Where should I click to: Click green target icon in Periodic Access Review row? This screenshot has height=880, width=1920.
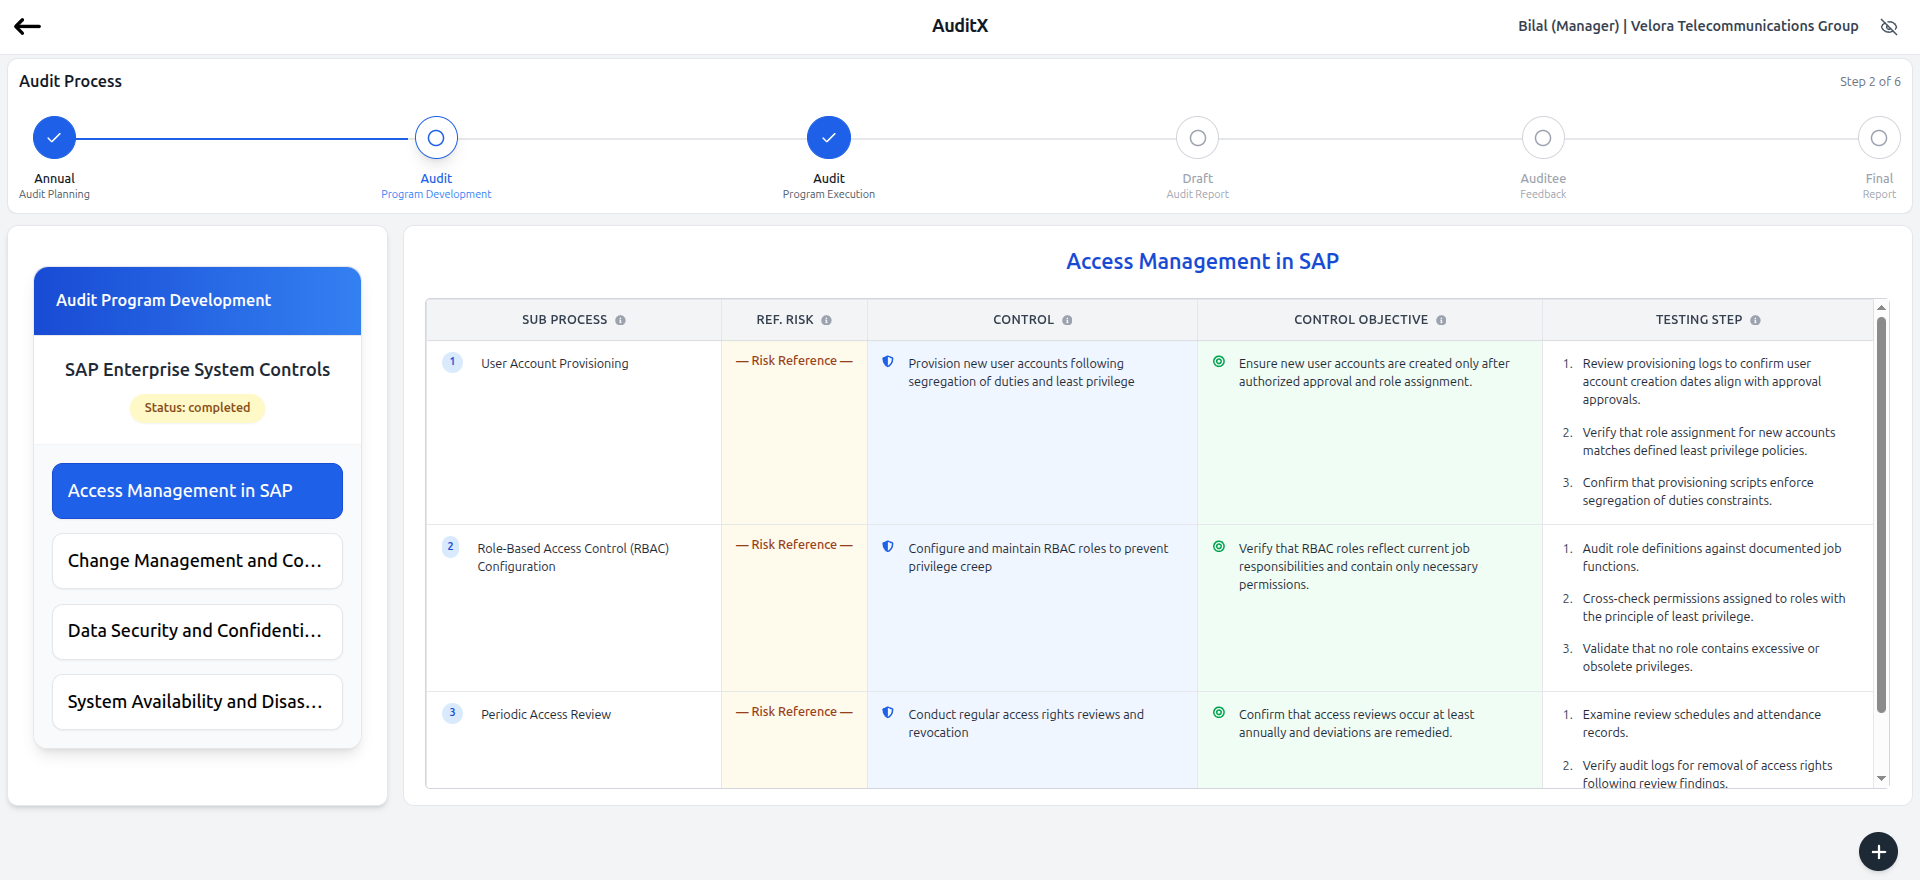pyautogui.click(x=1219, y=713)
